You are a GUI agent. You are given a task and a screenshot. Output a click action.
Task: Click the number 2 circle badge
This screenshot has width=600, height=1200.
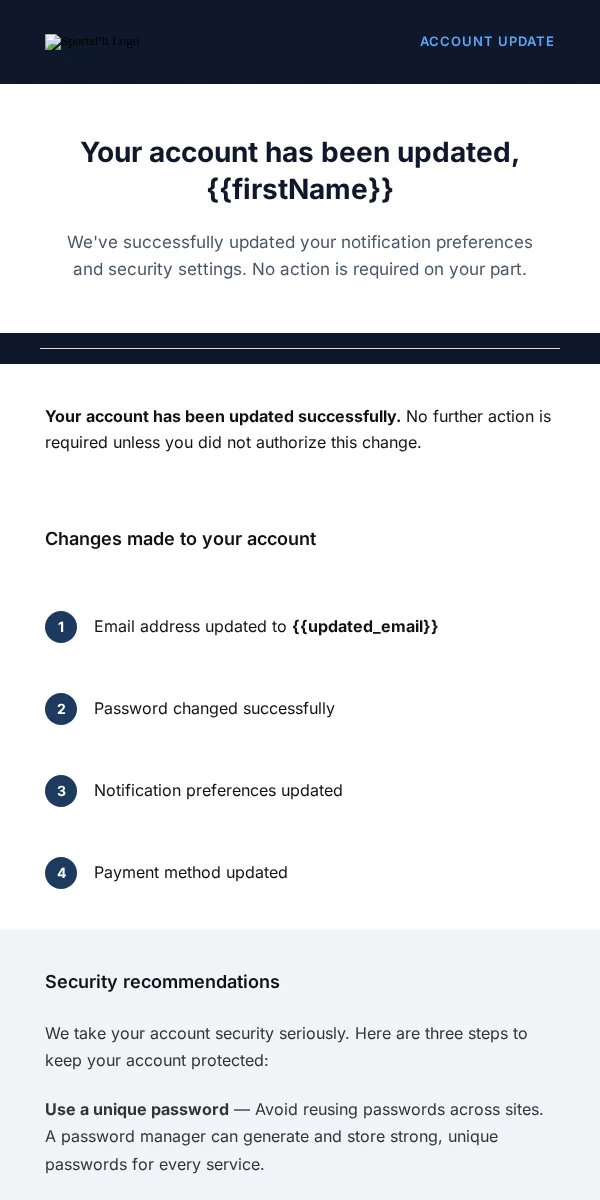click(61, 709)
